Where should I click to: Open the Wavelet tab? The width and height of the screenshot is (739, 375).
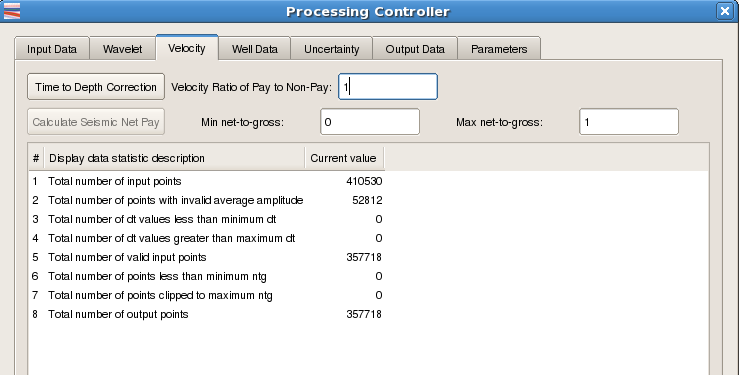point(123,49)
